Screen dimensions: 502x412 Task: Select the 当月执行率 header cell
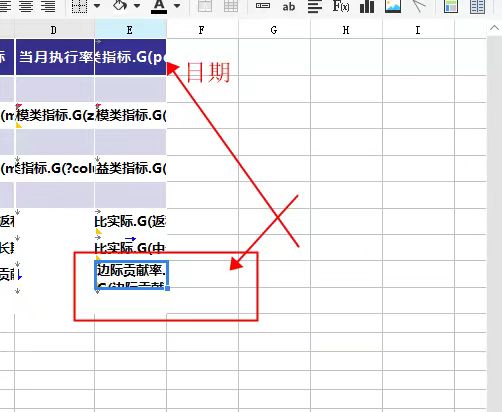[x=55, y=57]
